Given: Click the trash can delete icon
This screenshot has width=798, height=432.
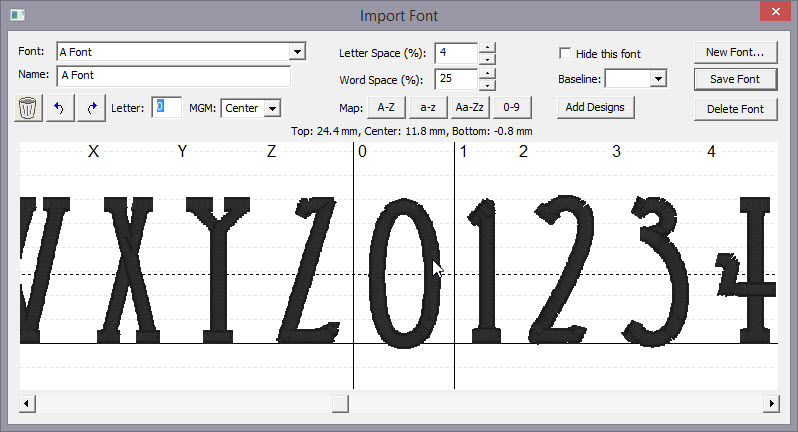Looking at the screenshot, I should pos(28,107).
